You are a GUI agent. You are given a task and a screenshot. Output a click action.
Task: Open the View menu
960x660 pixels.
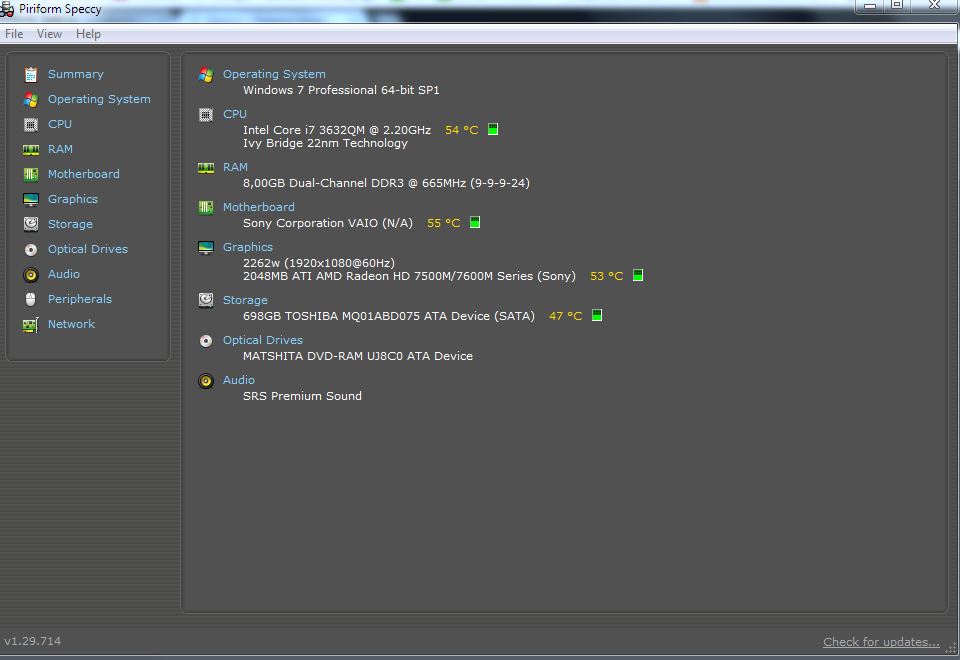(x=49, y=34)
